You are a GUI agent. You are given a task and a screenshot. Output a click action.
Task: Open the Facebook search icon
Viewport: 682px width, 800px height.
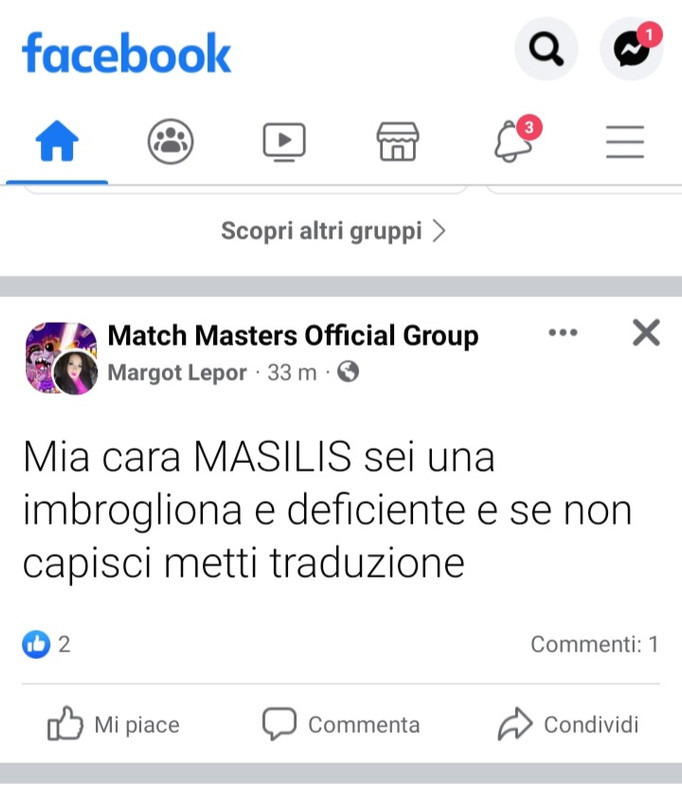(x=546, y=49)
